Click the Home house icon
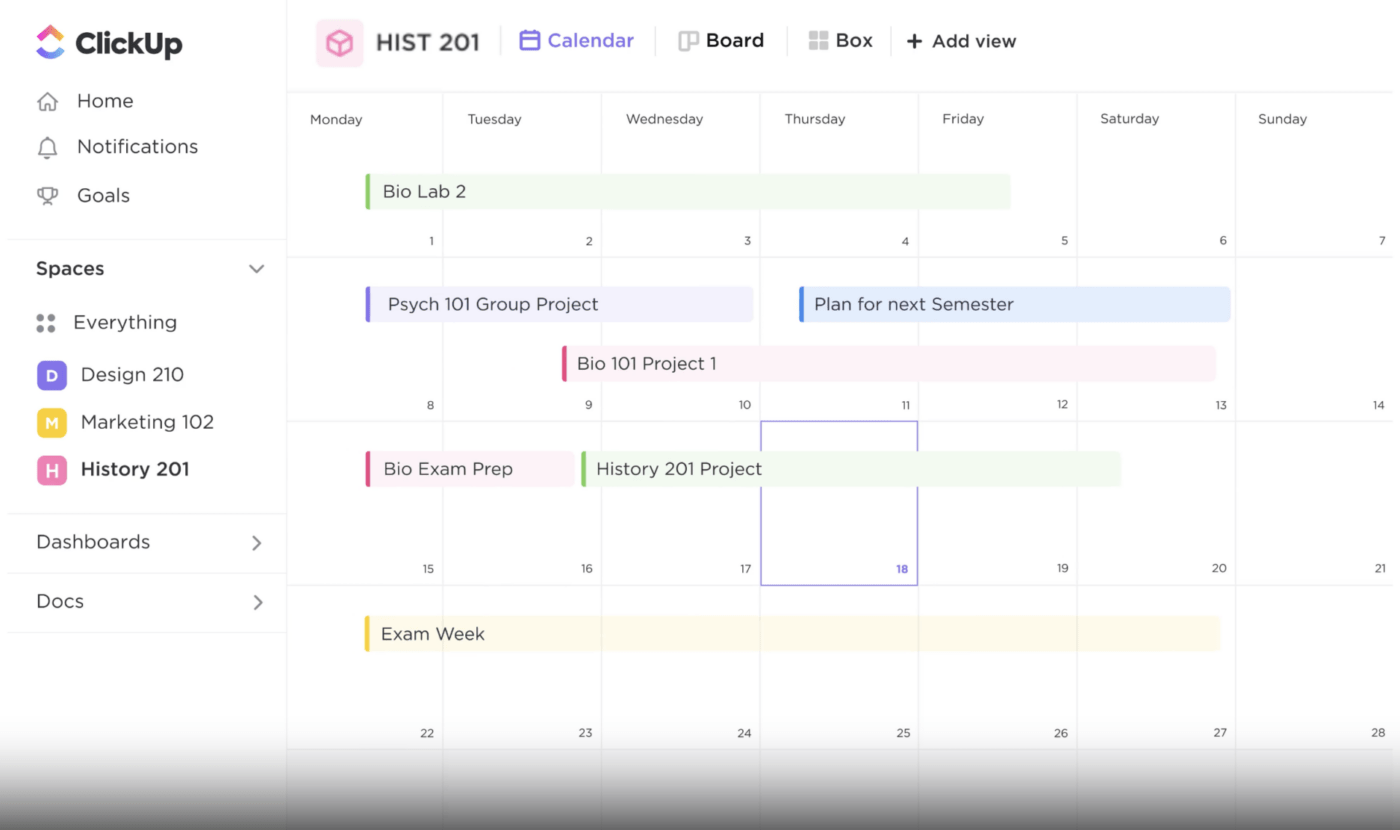1400x830 pixels. click(x=47, y=101)
